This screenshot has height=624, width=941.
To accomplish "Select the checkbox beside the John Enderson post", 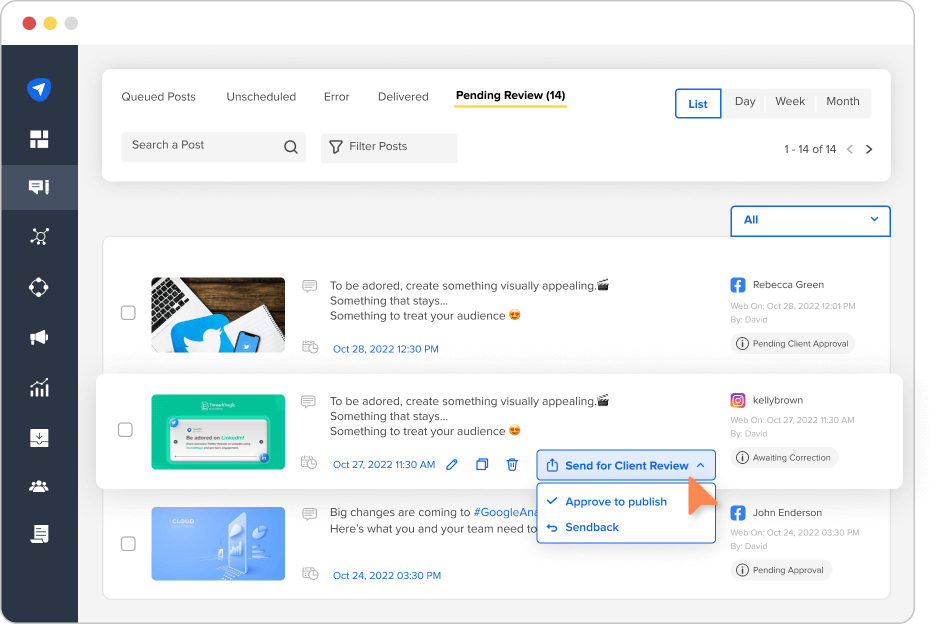I will pyautogui.click(x=128, y=544).
